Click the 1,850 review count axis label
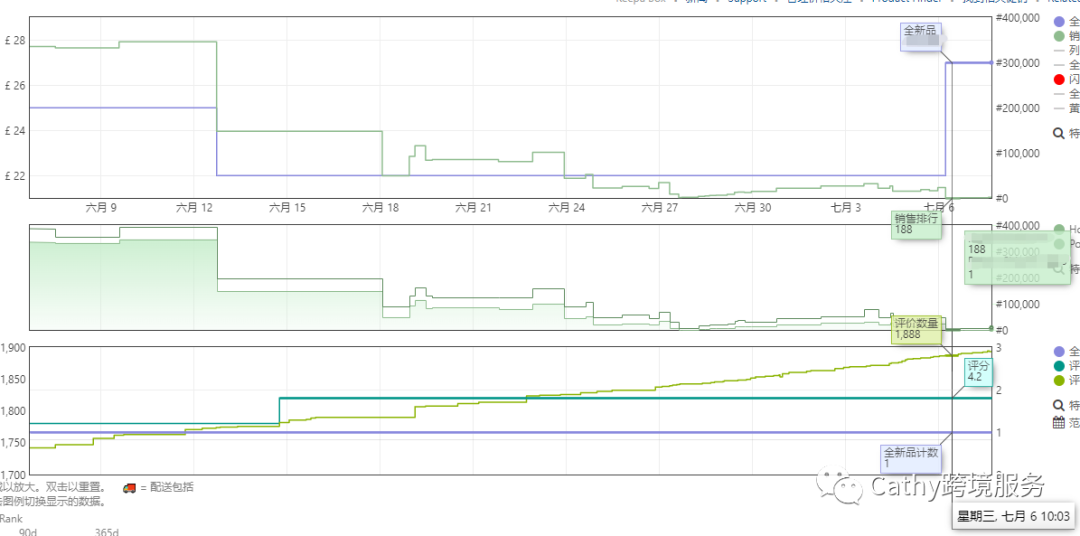The height and width of the screenshot is (536, 1080). [x=13, y=380]
